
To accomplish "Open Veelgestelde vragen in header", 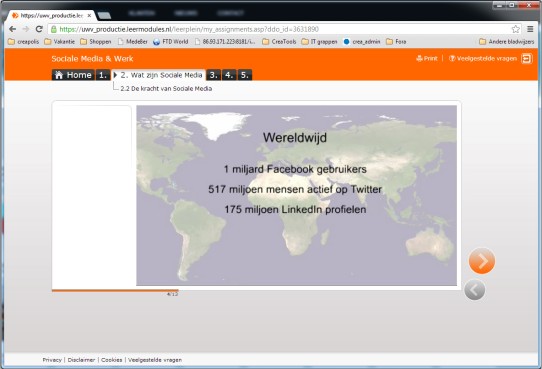I will coord(483,58).
